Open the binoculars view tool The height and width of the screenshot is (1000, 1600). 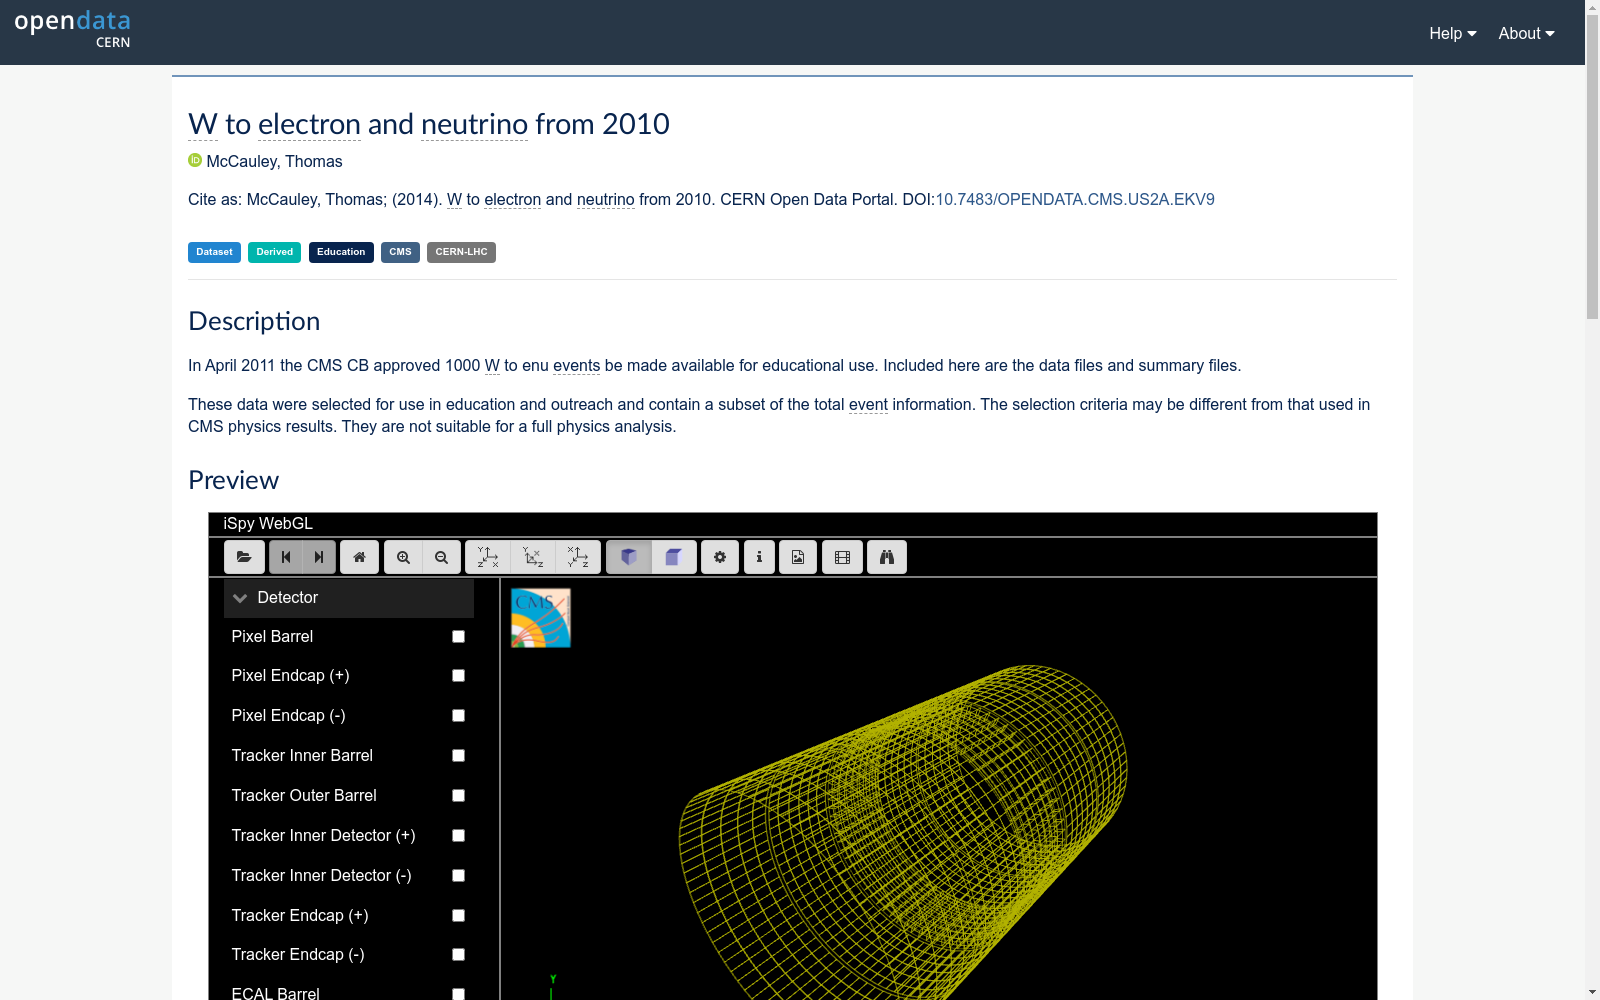[x=887, y=557]
